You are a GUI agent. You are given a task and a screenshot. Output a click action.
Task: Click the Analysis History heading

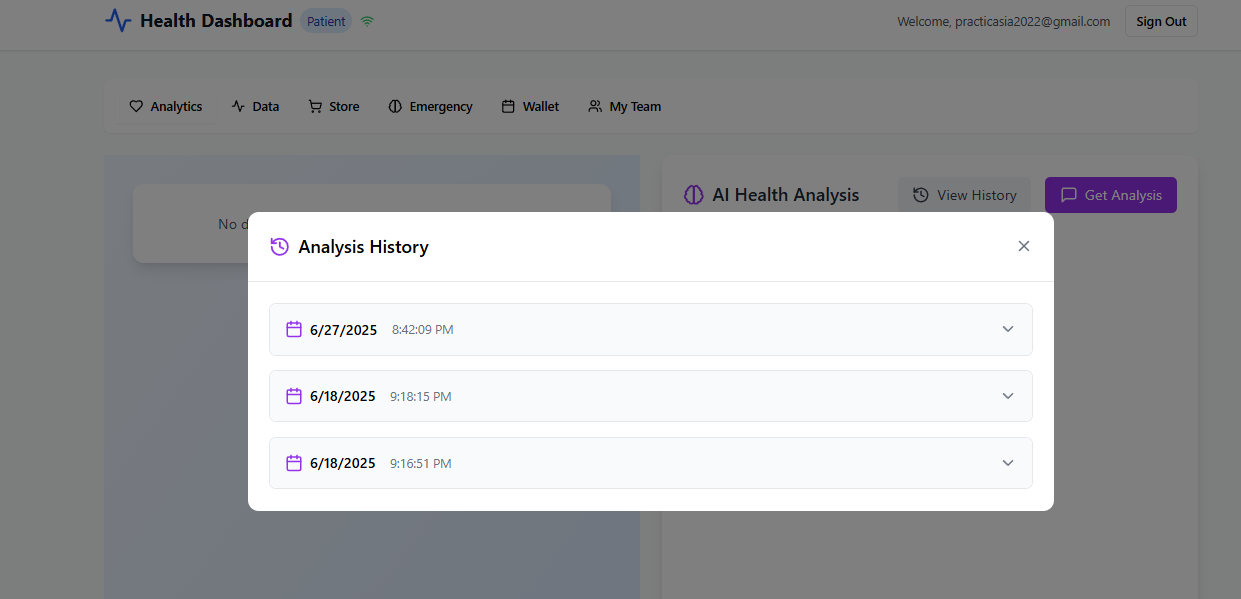(363, 247)
